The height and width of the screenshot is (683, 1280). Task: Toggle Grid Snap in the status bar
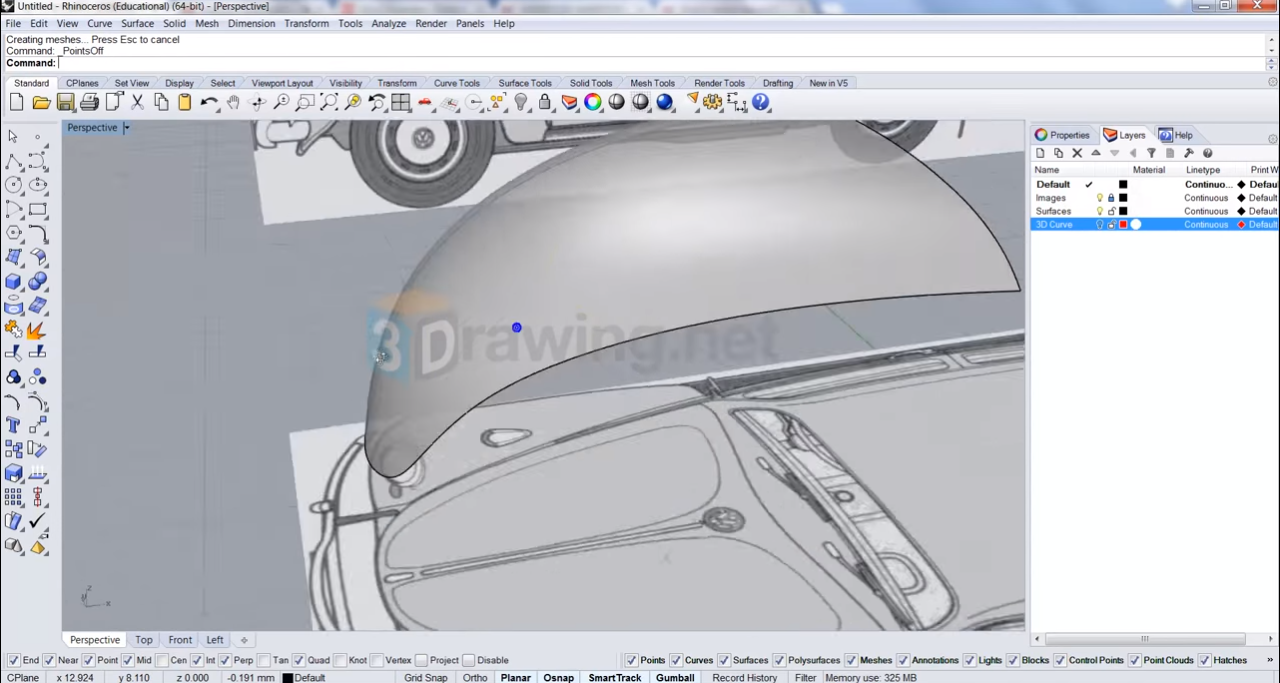[426, 678]
